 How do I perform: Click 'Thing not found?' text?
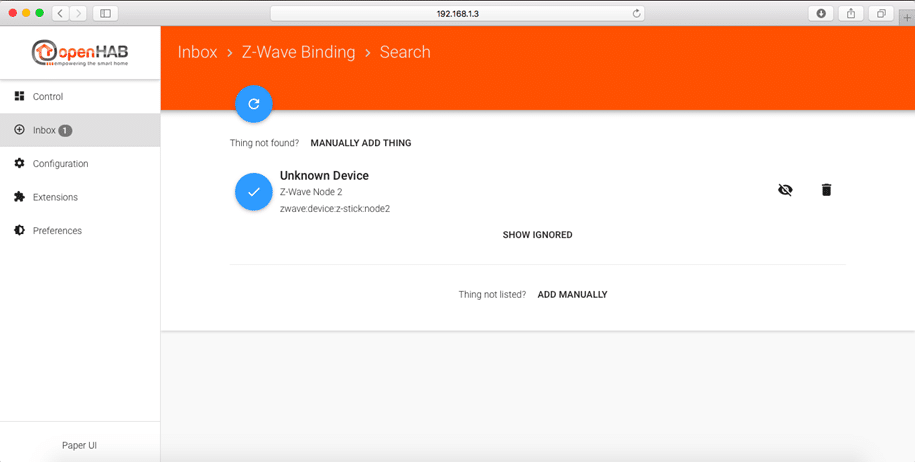point(264,143)
